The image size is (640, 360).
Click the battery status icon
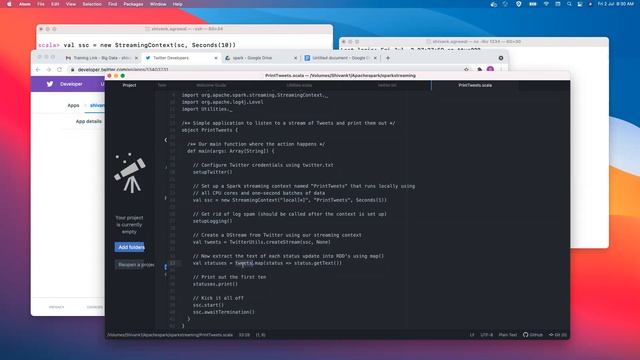coord(533,4)
